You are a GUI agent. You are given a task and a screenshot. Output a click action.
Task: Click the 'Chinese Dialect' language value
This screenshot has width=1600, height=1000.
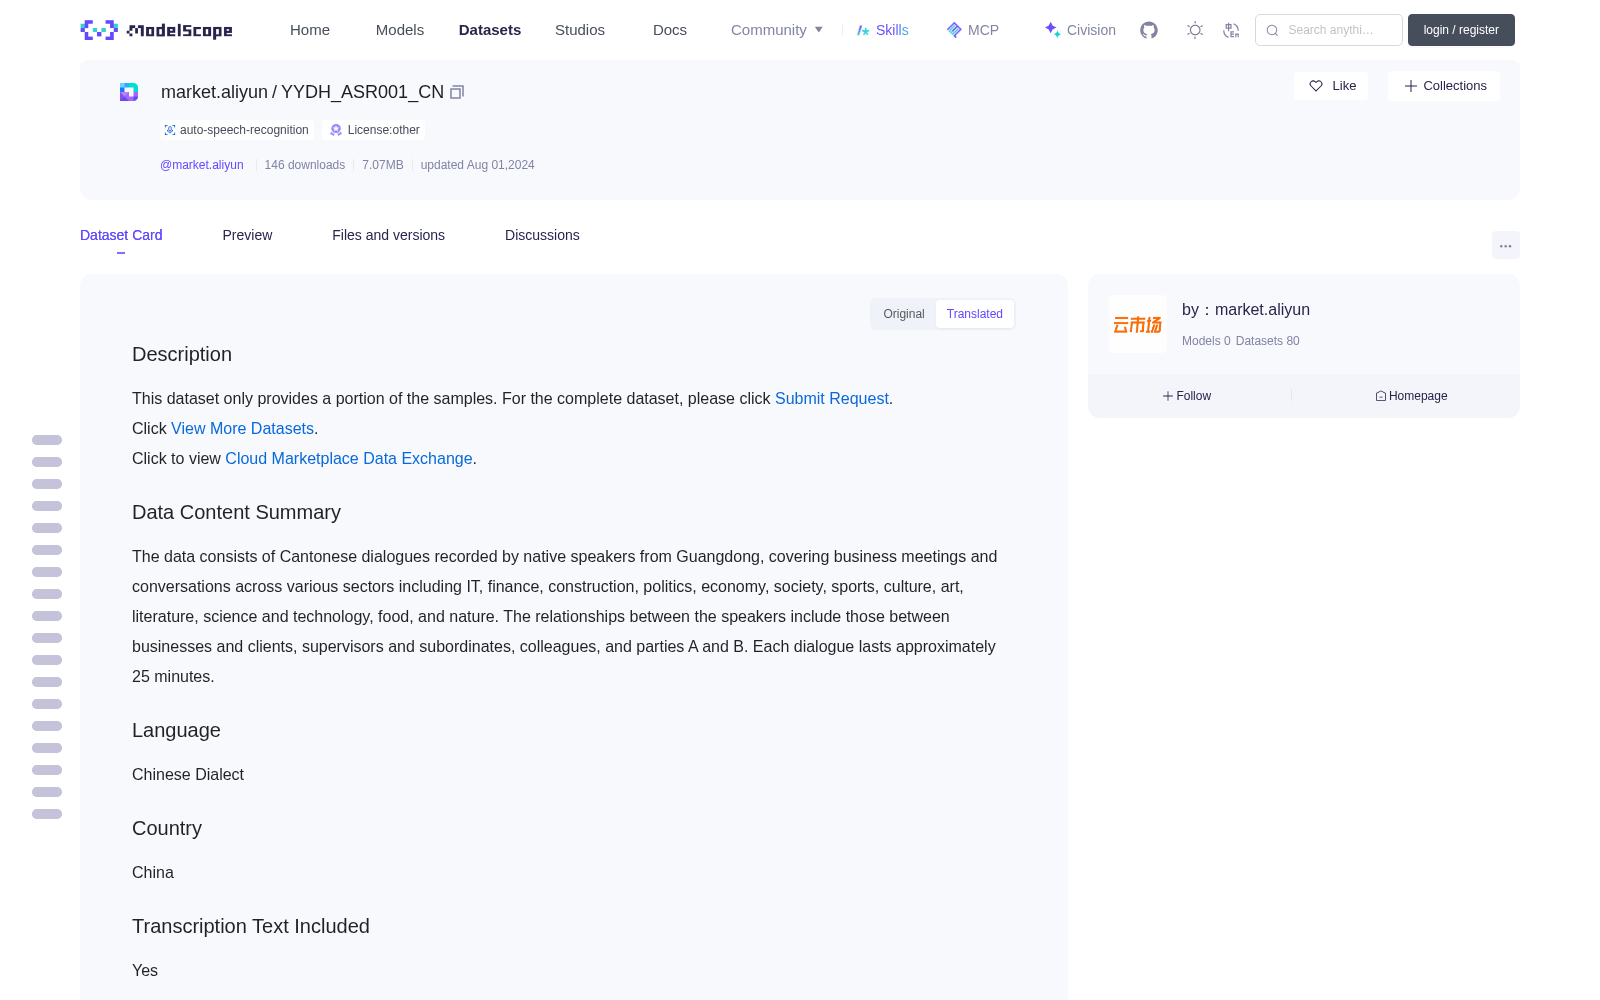click(188, 774)
